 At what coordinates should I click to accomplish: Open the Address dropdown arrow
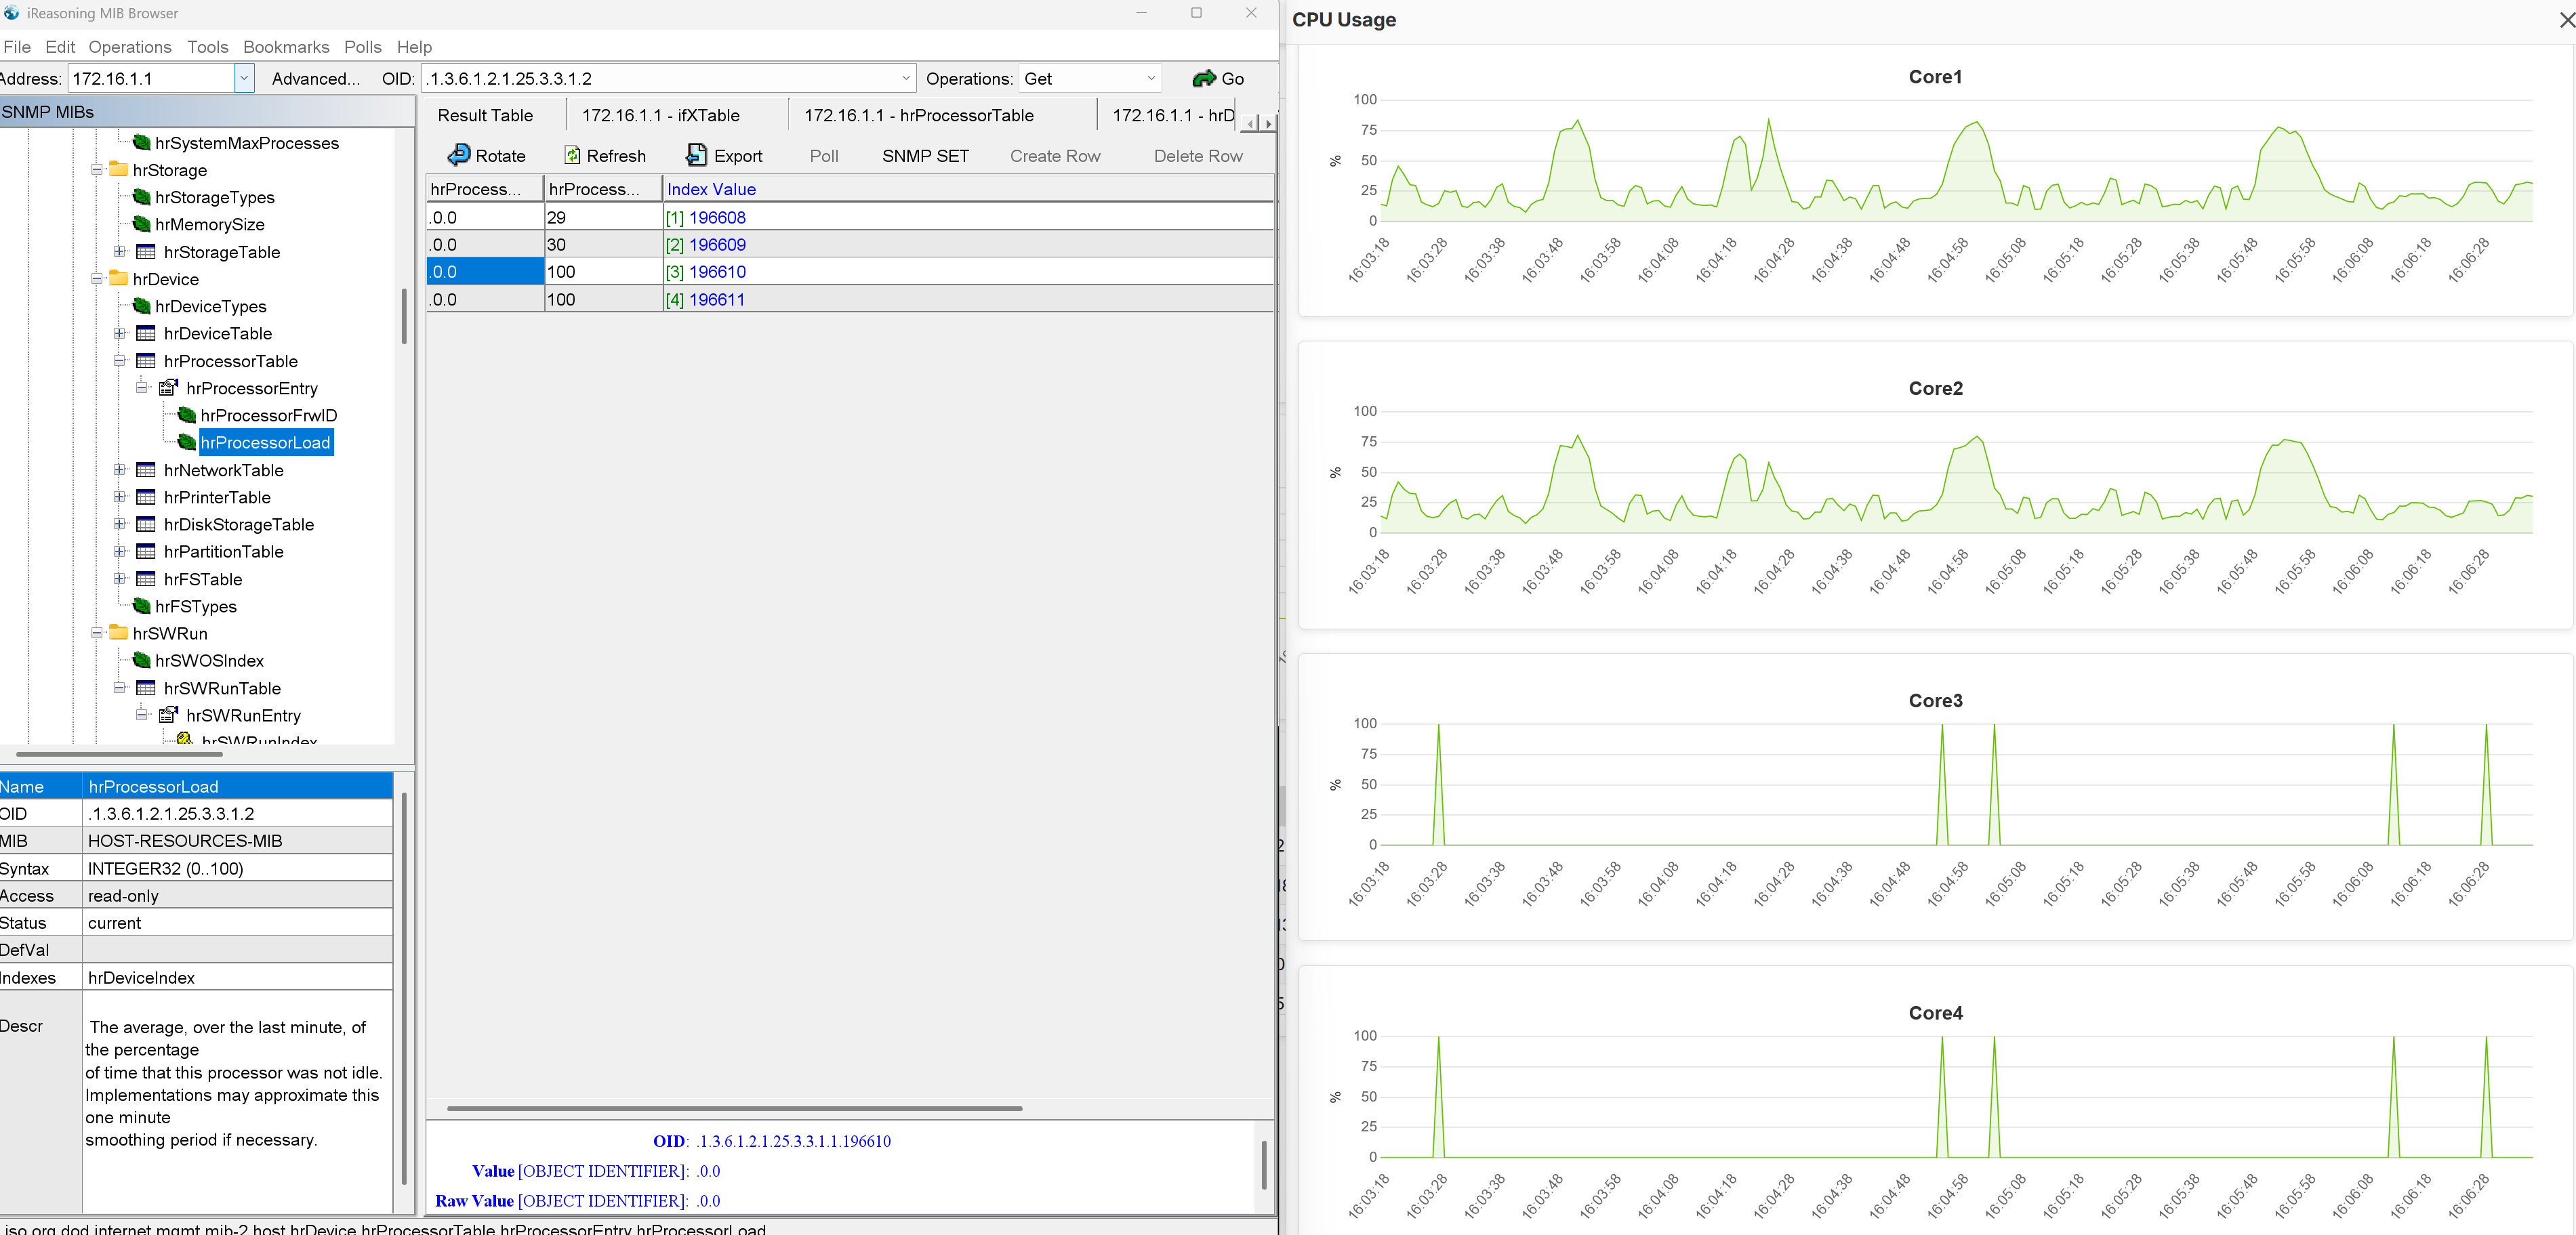pyautogui.click(x=244, y=78)
